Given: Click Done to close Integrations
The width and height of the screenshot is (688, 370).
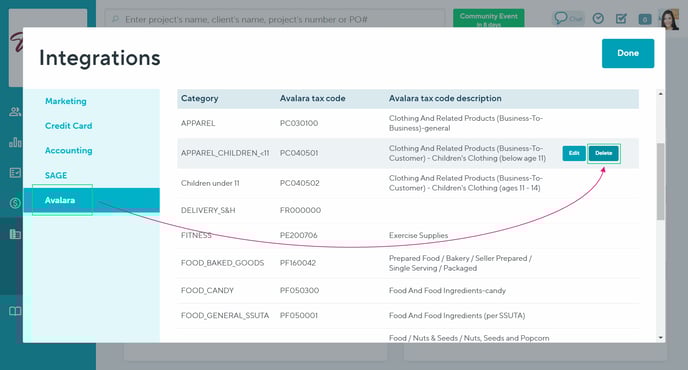Looking at the screenshot, I should pyautogui.click(x=628, y=53).
